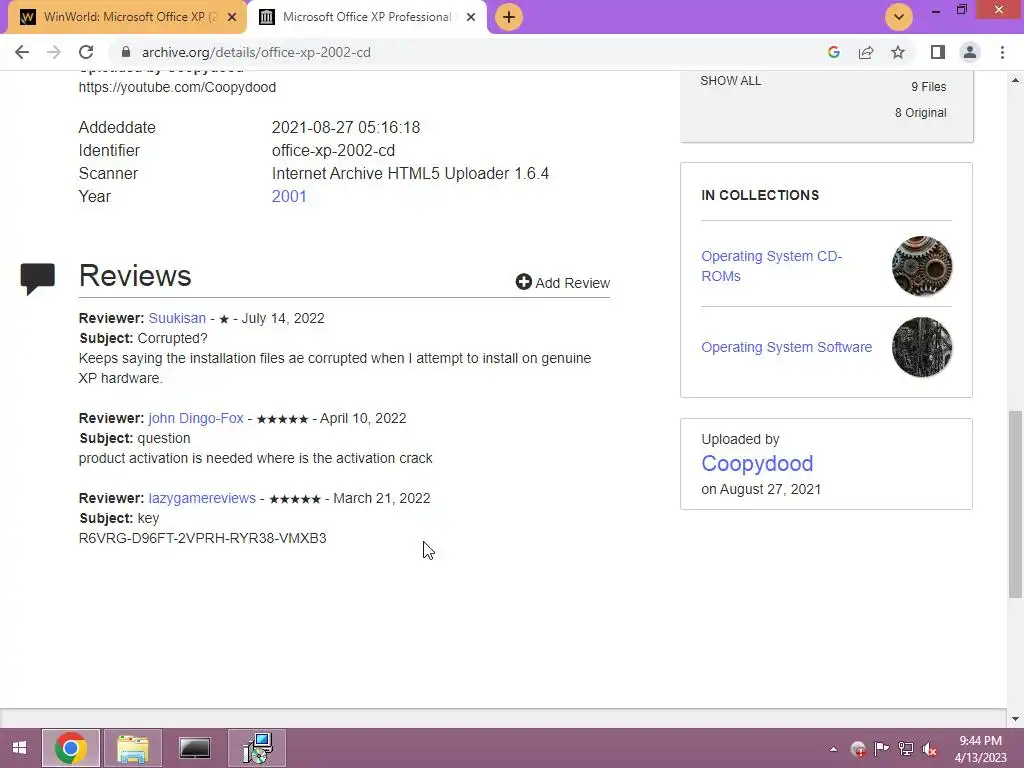The height and width of the screenshot is (768, 1024).
Task: Click the scrollbar down arrow
Action: point(1015,719)
